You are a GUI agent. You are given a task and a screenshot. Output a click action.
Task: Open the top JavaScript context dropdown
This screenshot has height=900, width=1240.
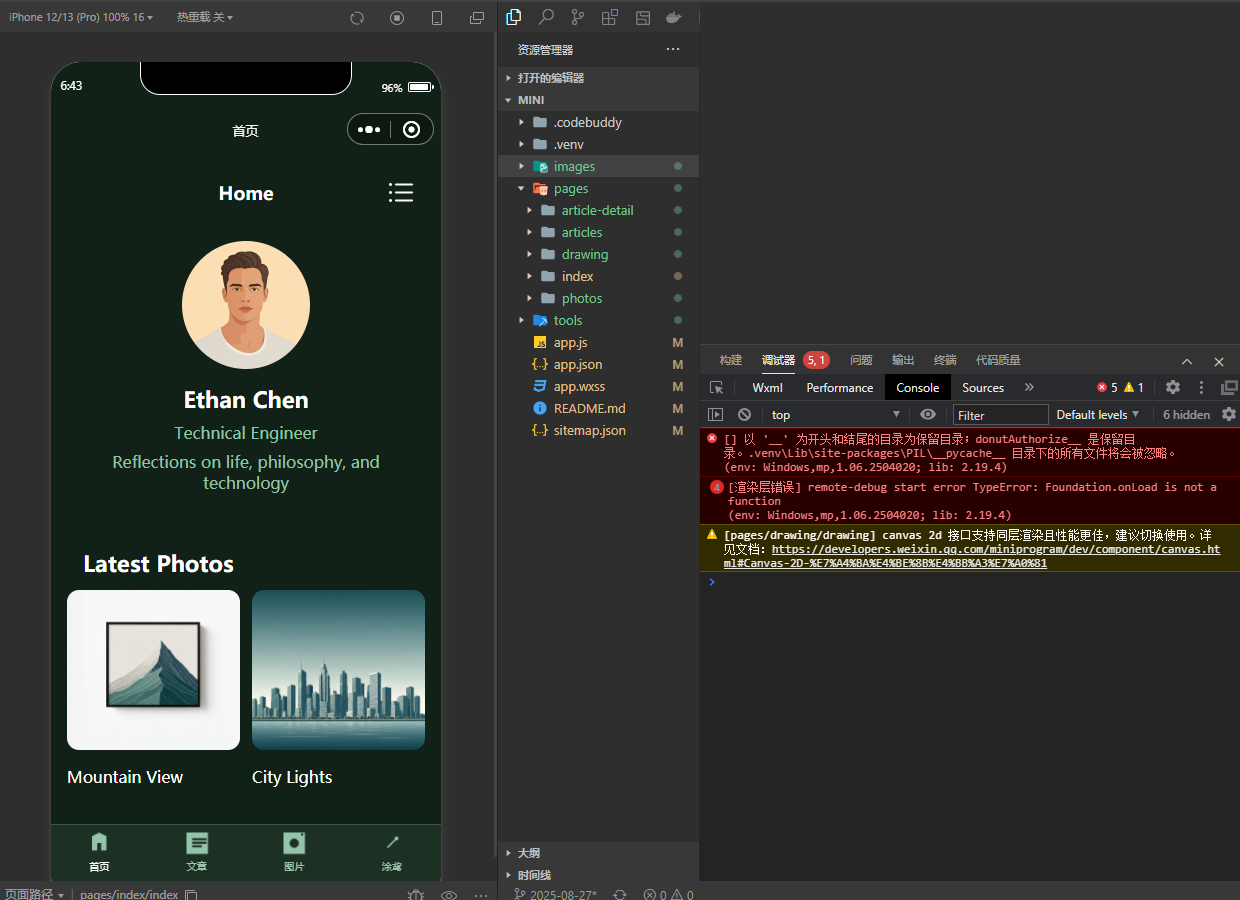tap(836, 414)
